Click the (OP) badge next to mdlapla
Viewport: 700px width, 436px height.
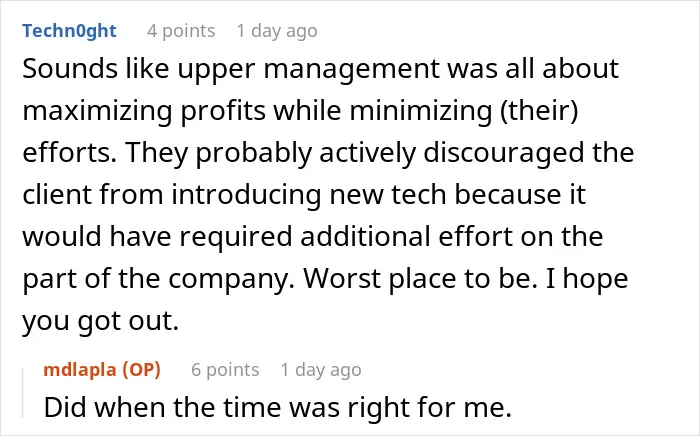point(142,370)
